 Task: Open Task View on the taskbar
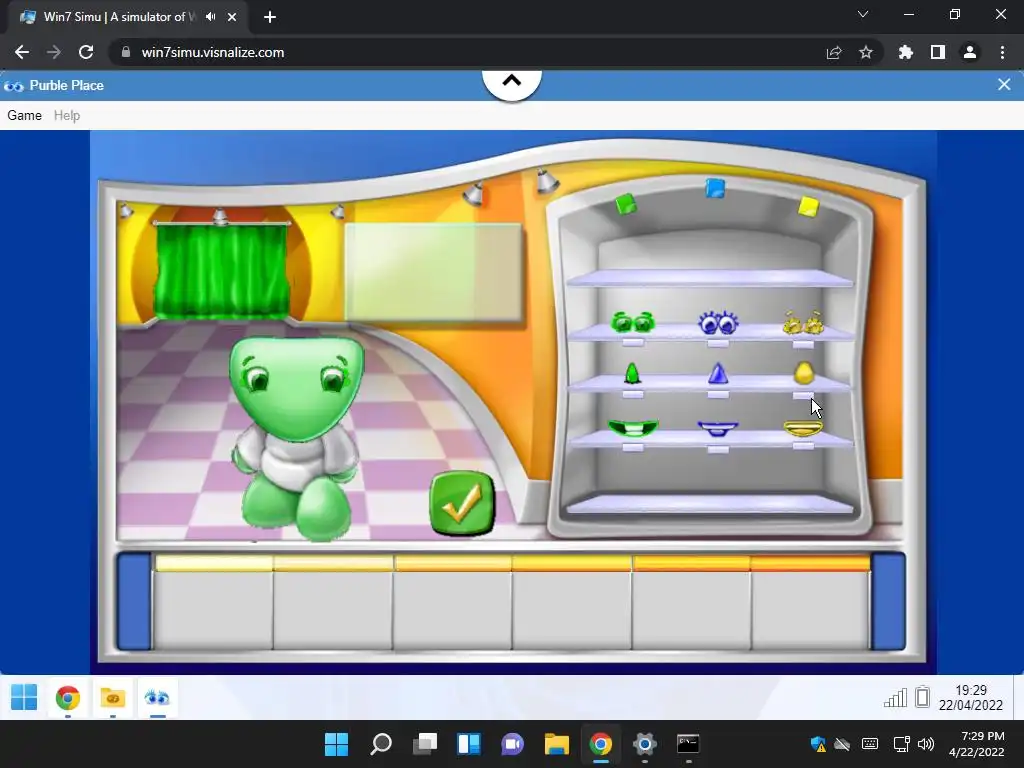coord(424,744)
